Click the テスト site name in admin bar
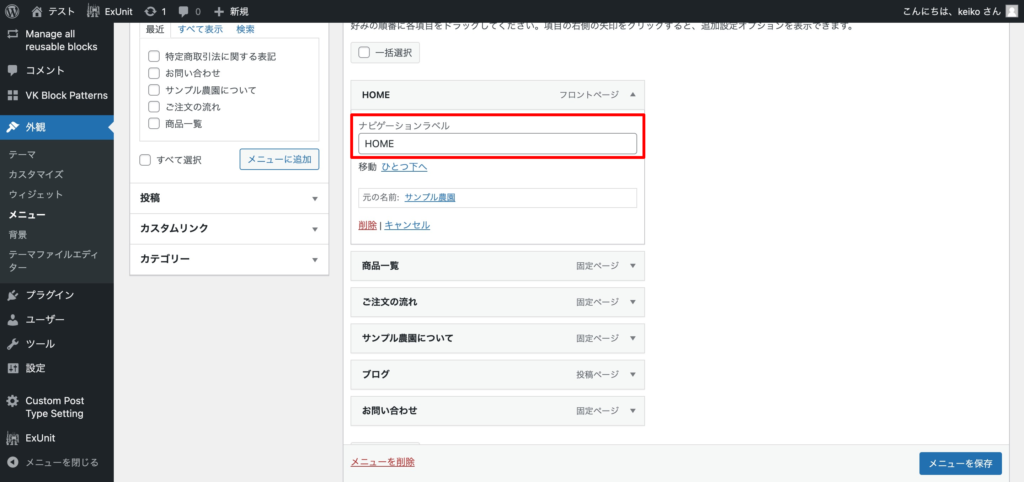Viewport: 1024px width, 482px height. click(61, 11)
